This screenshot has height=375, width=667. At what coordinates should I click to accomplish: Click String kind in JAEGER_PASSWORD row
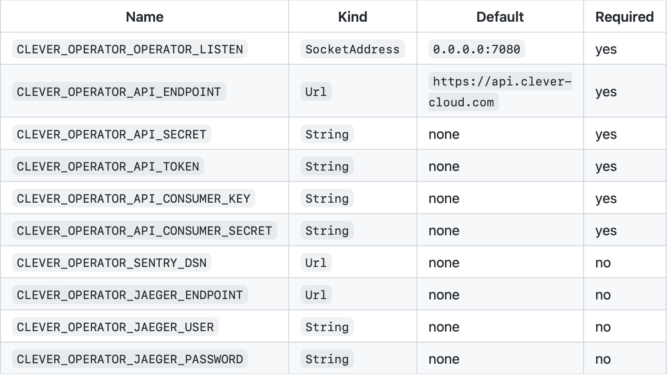pos(327,359)
